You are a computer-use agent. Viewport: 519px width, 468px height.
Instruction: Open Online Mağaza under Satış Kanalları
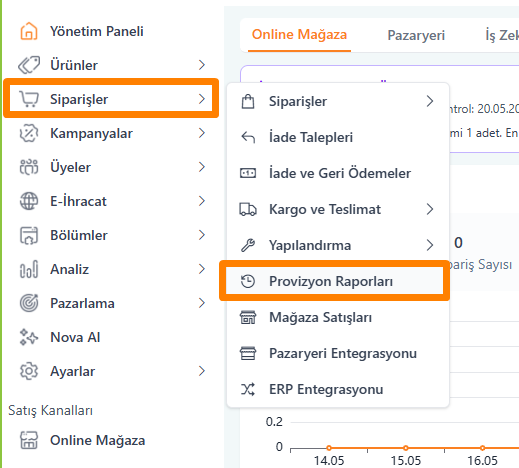pos(97,440)
